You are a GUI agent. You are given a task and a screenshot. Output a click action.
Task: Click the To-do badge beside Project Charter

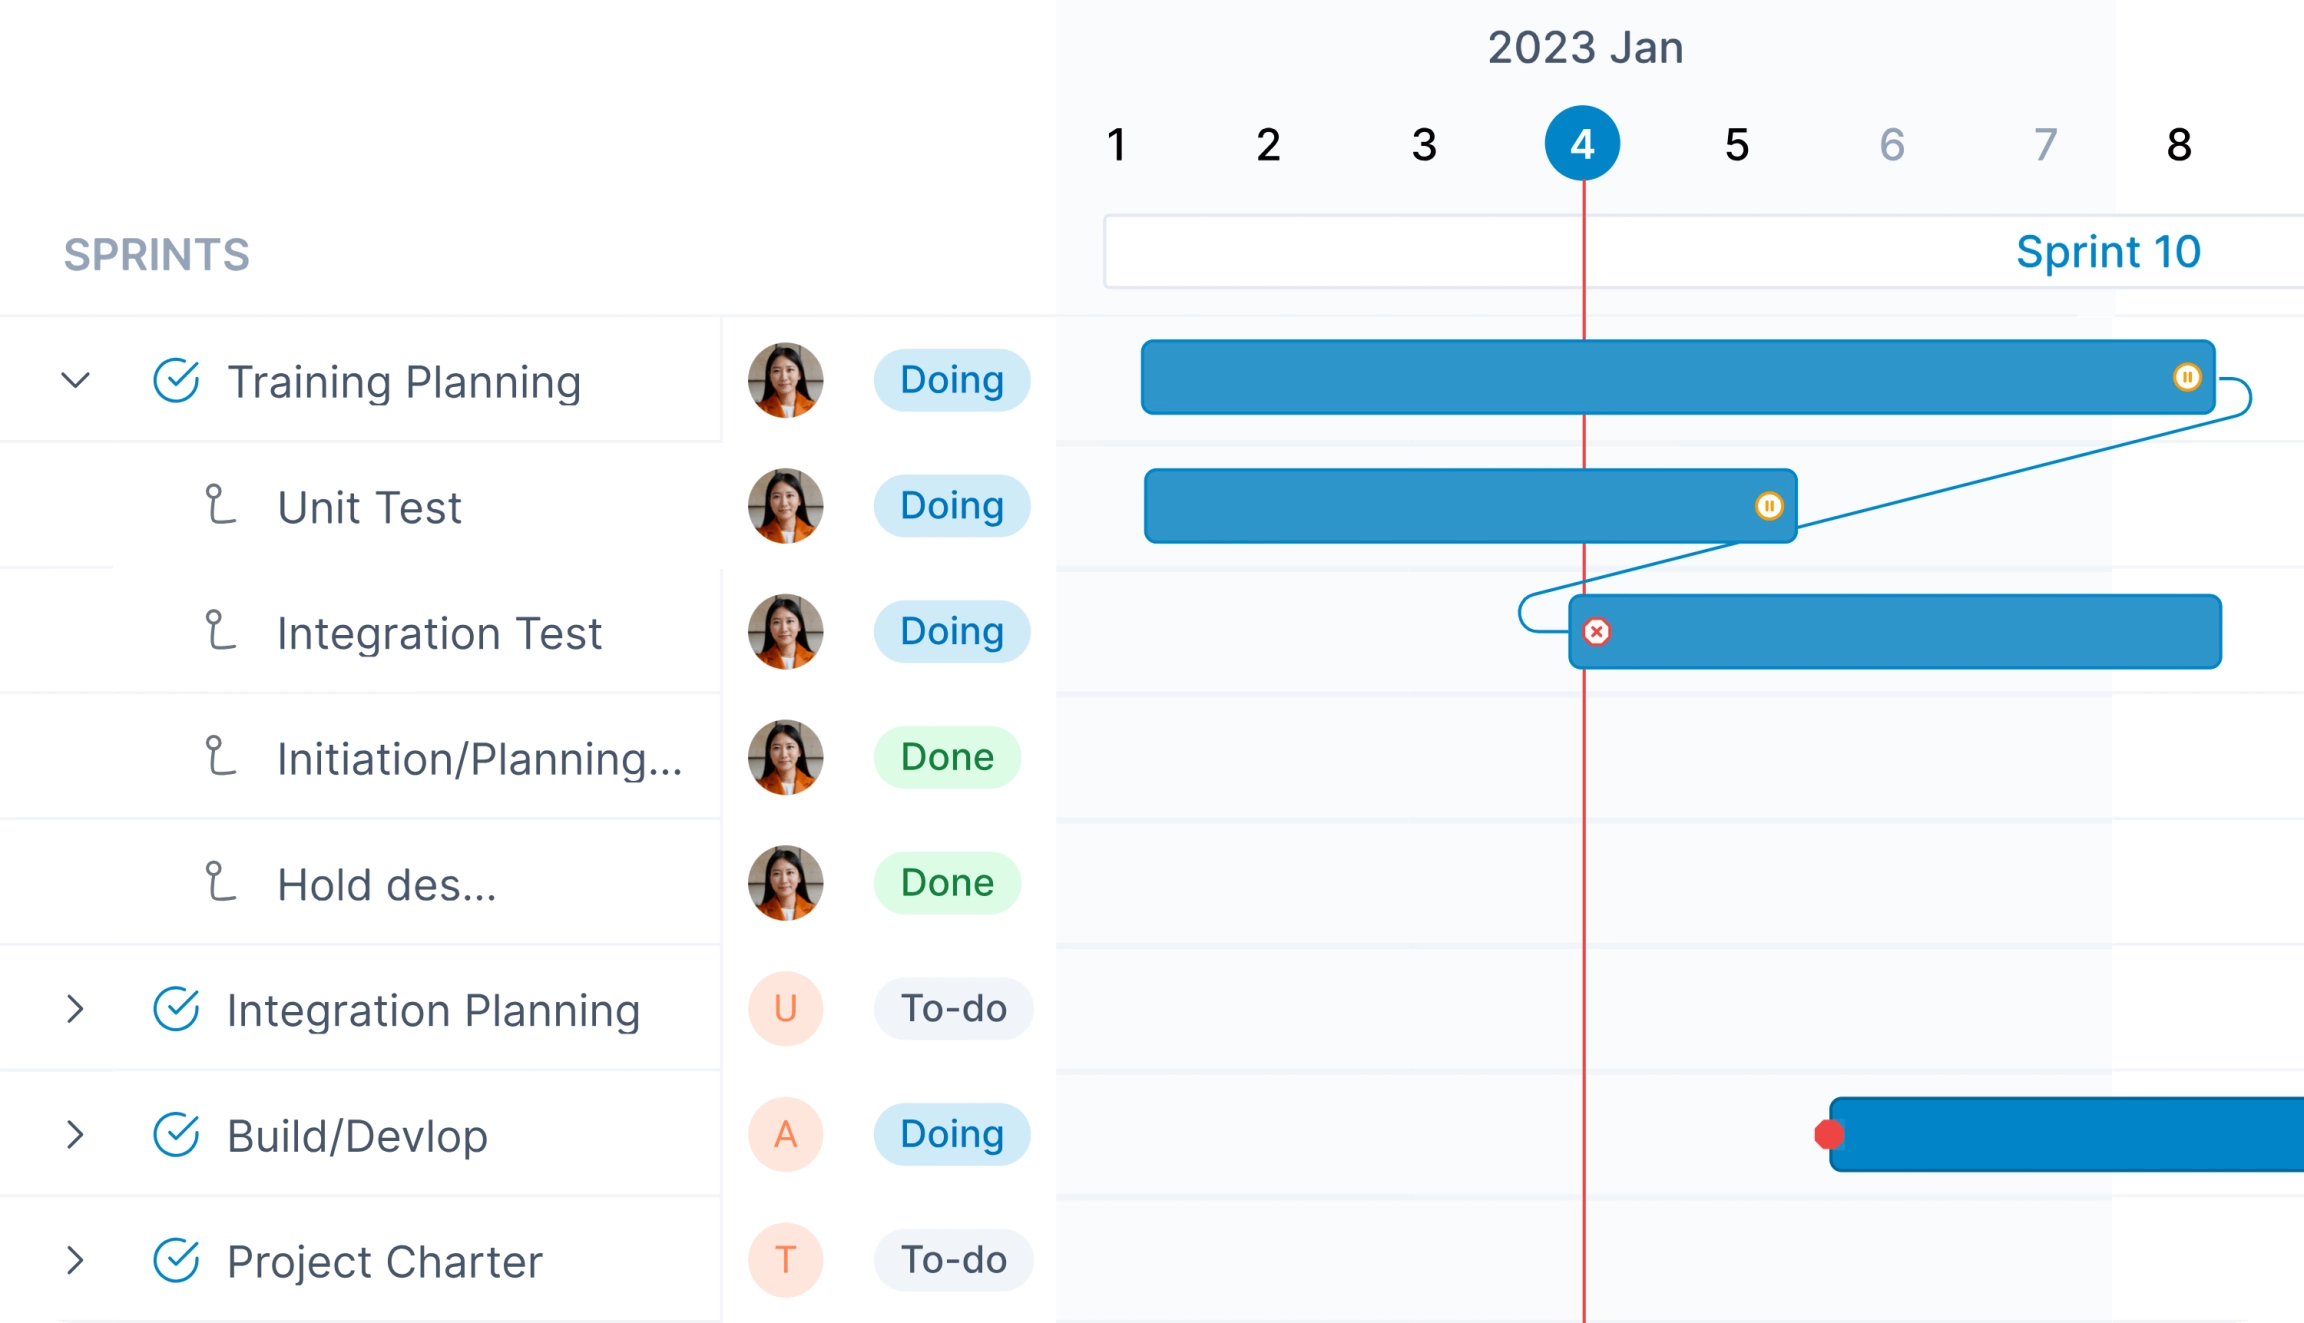click(x=953, y=1261)
